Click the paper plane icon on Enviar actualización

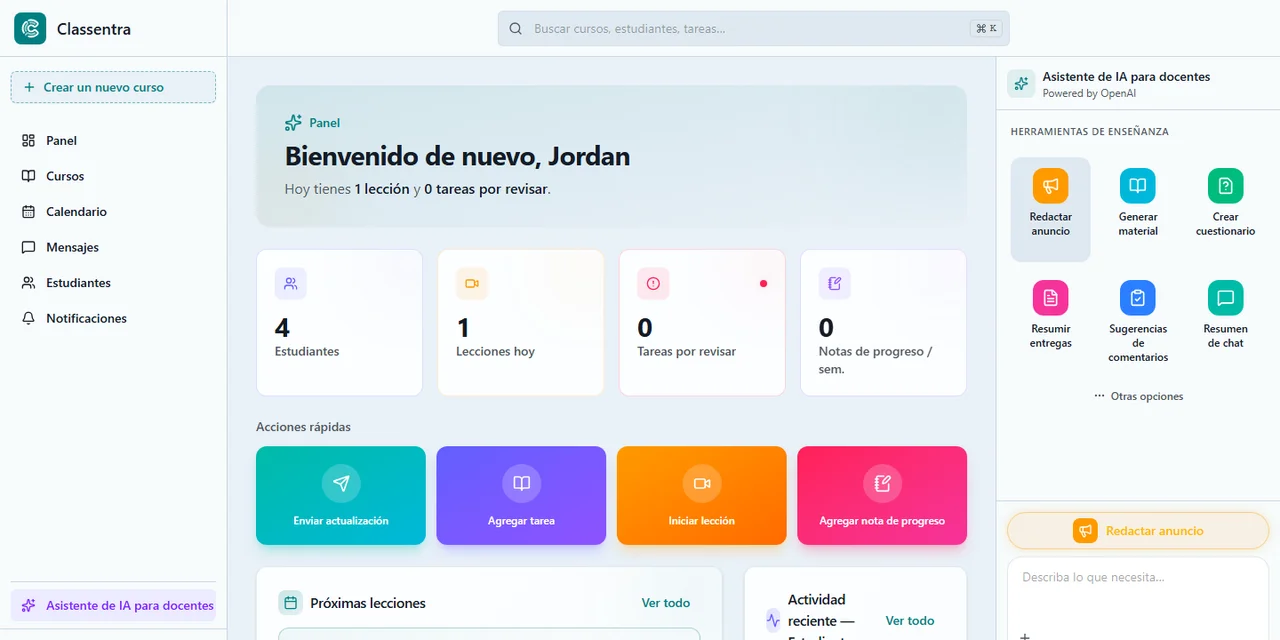point(341,484)
